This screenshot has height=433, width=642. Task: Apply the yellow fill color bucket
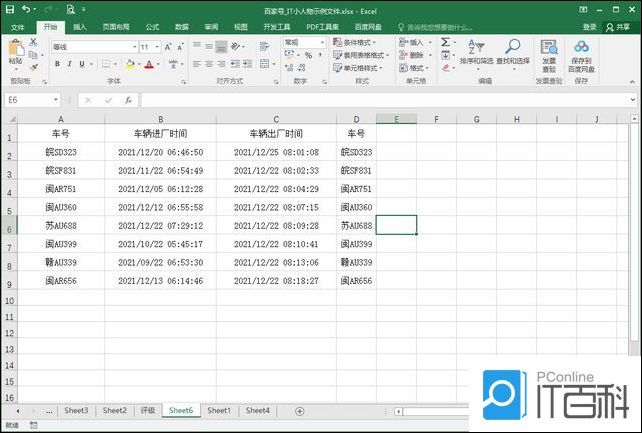(130, 64)
